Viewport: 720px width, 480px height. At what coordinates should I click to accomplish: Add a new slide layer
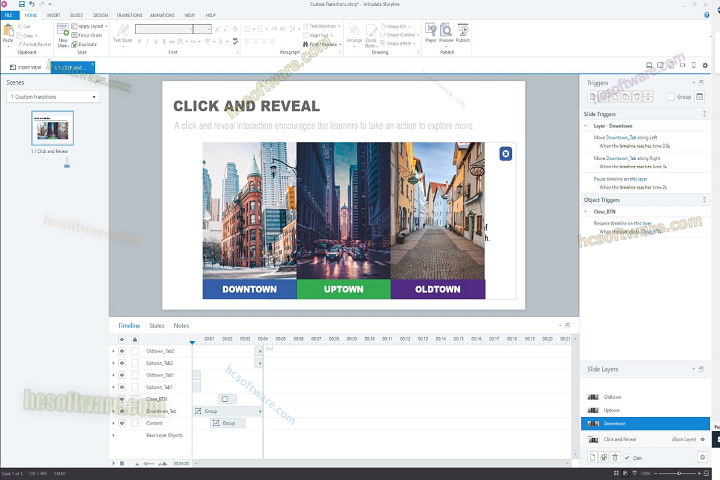tap(592, 457)
